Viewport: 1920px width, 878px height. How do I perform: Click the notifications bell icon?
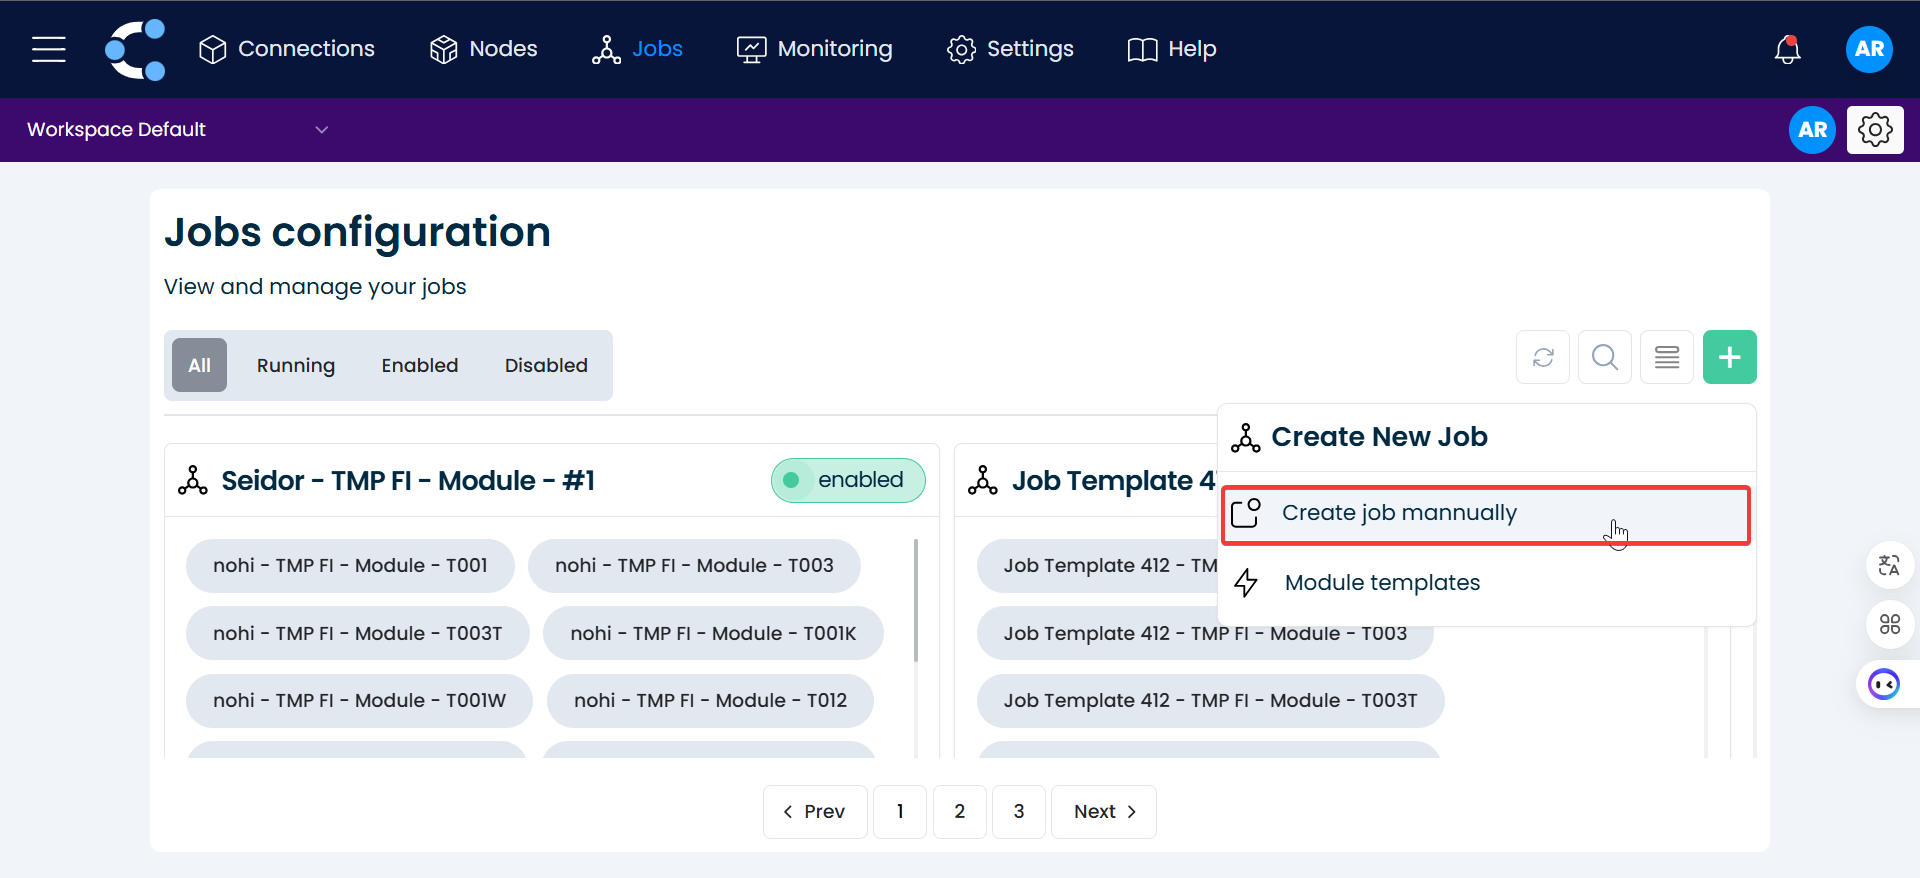[1787, 49]
